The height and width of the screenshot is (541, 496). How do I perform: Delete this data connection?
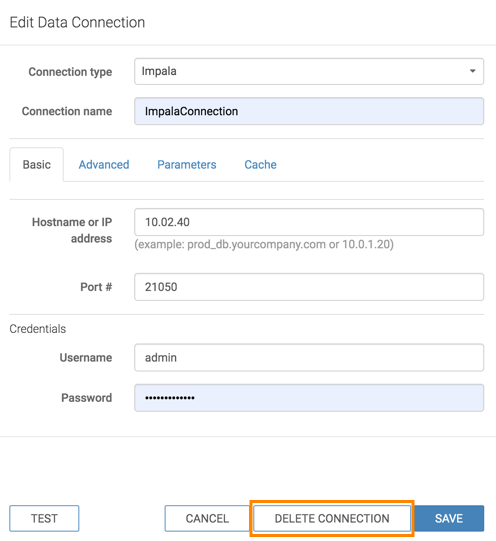click(332, 518)
